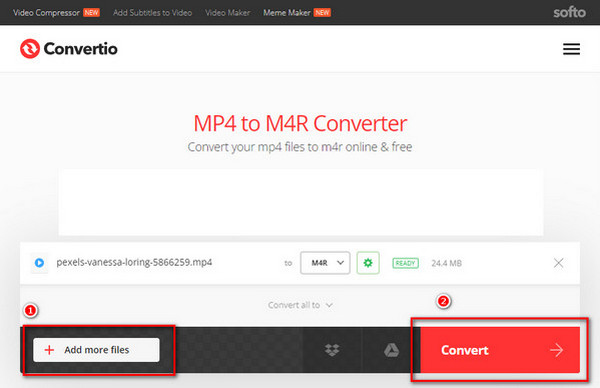The image size is (600, 388).
Task: Click Add more files button
Action: pyautogui.click(x=96, y=350)
